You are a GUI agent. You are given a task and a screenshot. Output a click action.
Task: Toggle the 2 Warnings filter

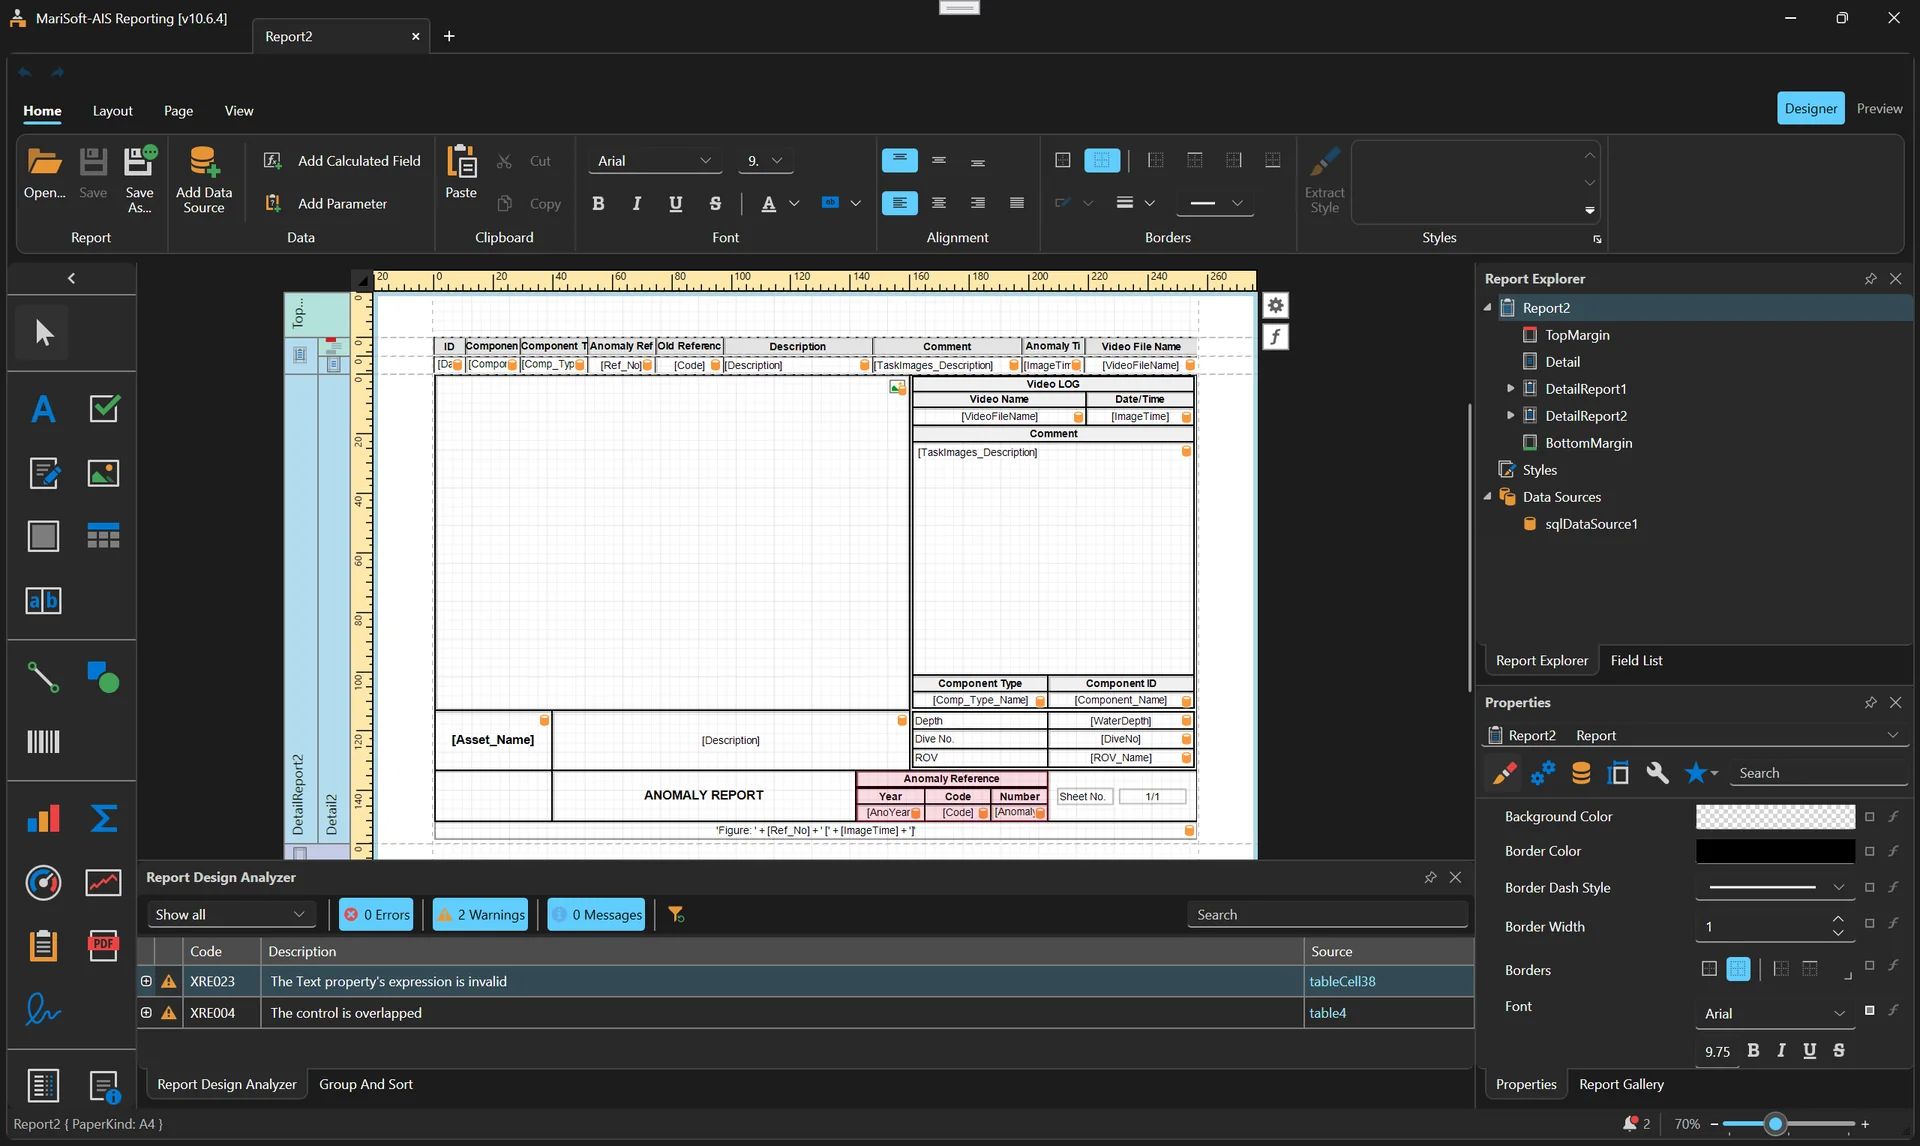coord(480,914)
